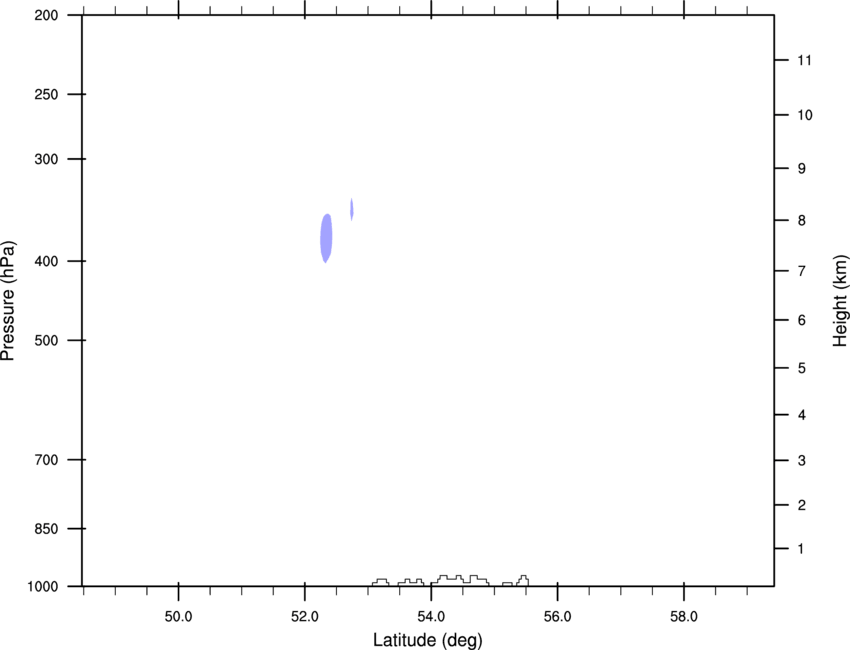Click the 58.0 latitude tick label
850x650 pixels.
click(x=684, y=617)
